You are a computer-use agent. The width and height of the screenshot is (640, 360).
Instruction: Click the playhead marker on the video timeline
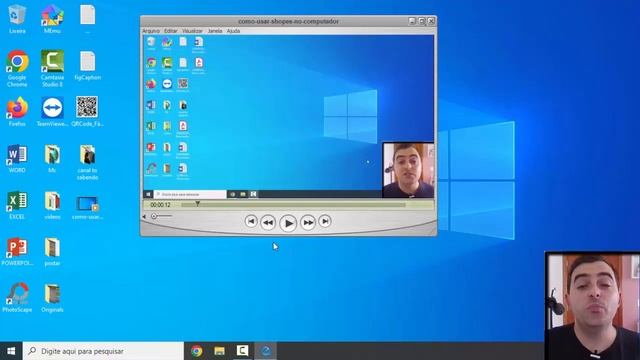pos(198,203)
